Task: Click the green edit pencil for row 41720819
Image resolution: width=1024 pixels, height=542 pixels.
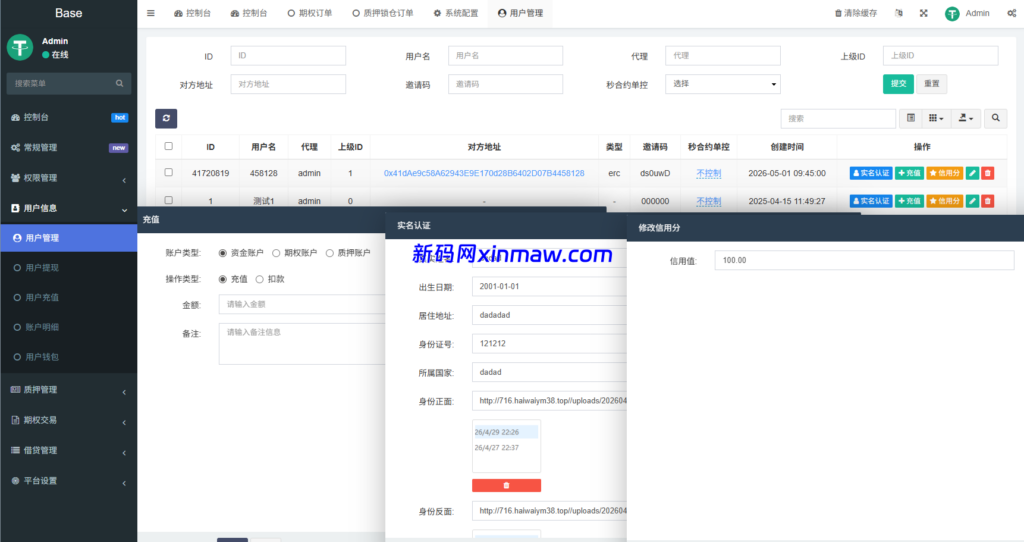Action: 972,173
